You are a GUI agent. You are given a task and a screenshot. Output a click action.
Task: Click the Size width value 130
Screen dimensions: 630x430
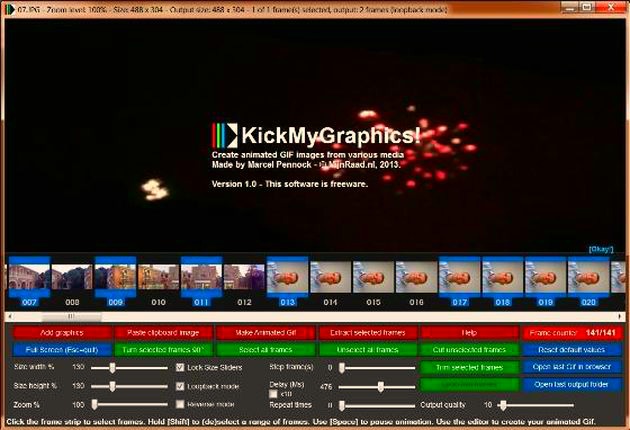pos(78,367)
